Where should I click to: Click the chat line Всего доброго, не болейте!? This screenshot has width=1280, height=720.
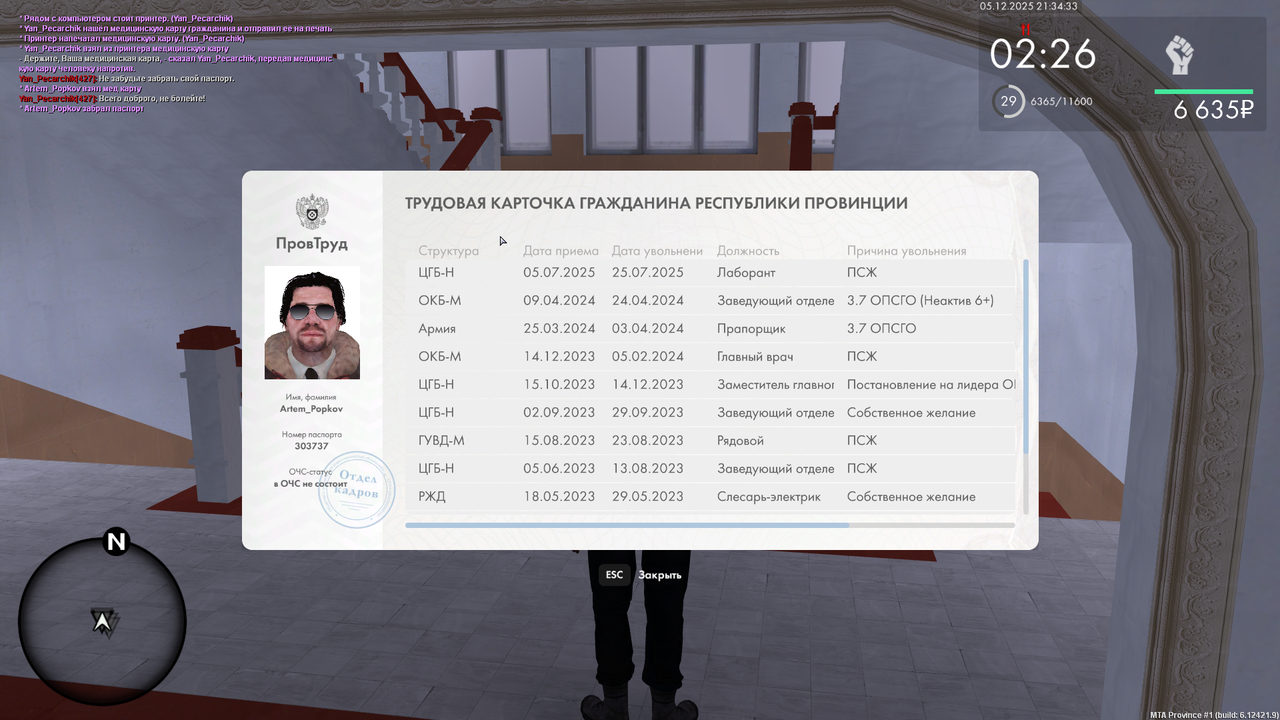(112, 98)
